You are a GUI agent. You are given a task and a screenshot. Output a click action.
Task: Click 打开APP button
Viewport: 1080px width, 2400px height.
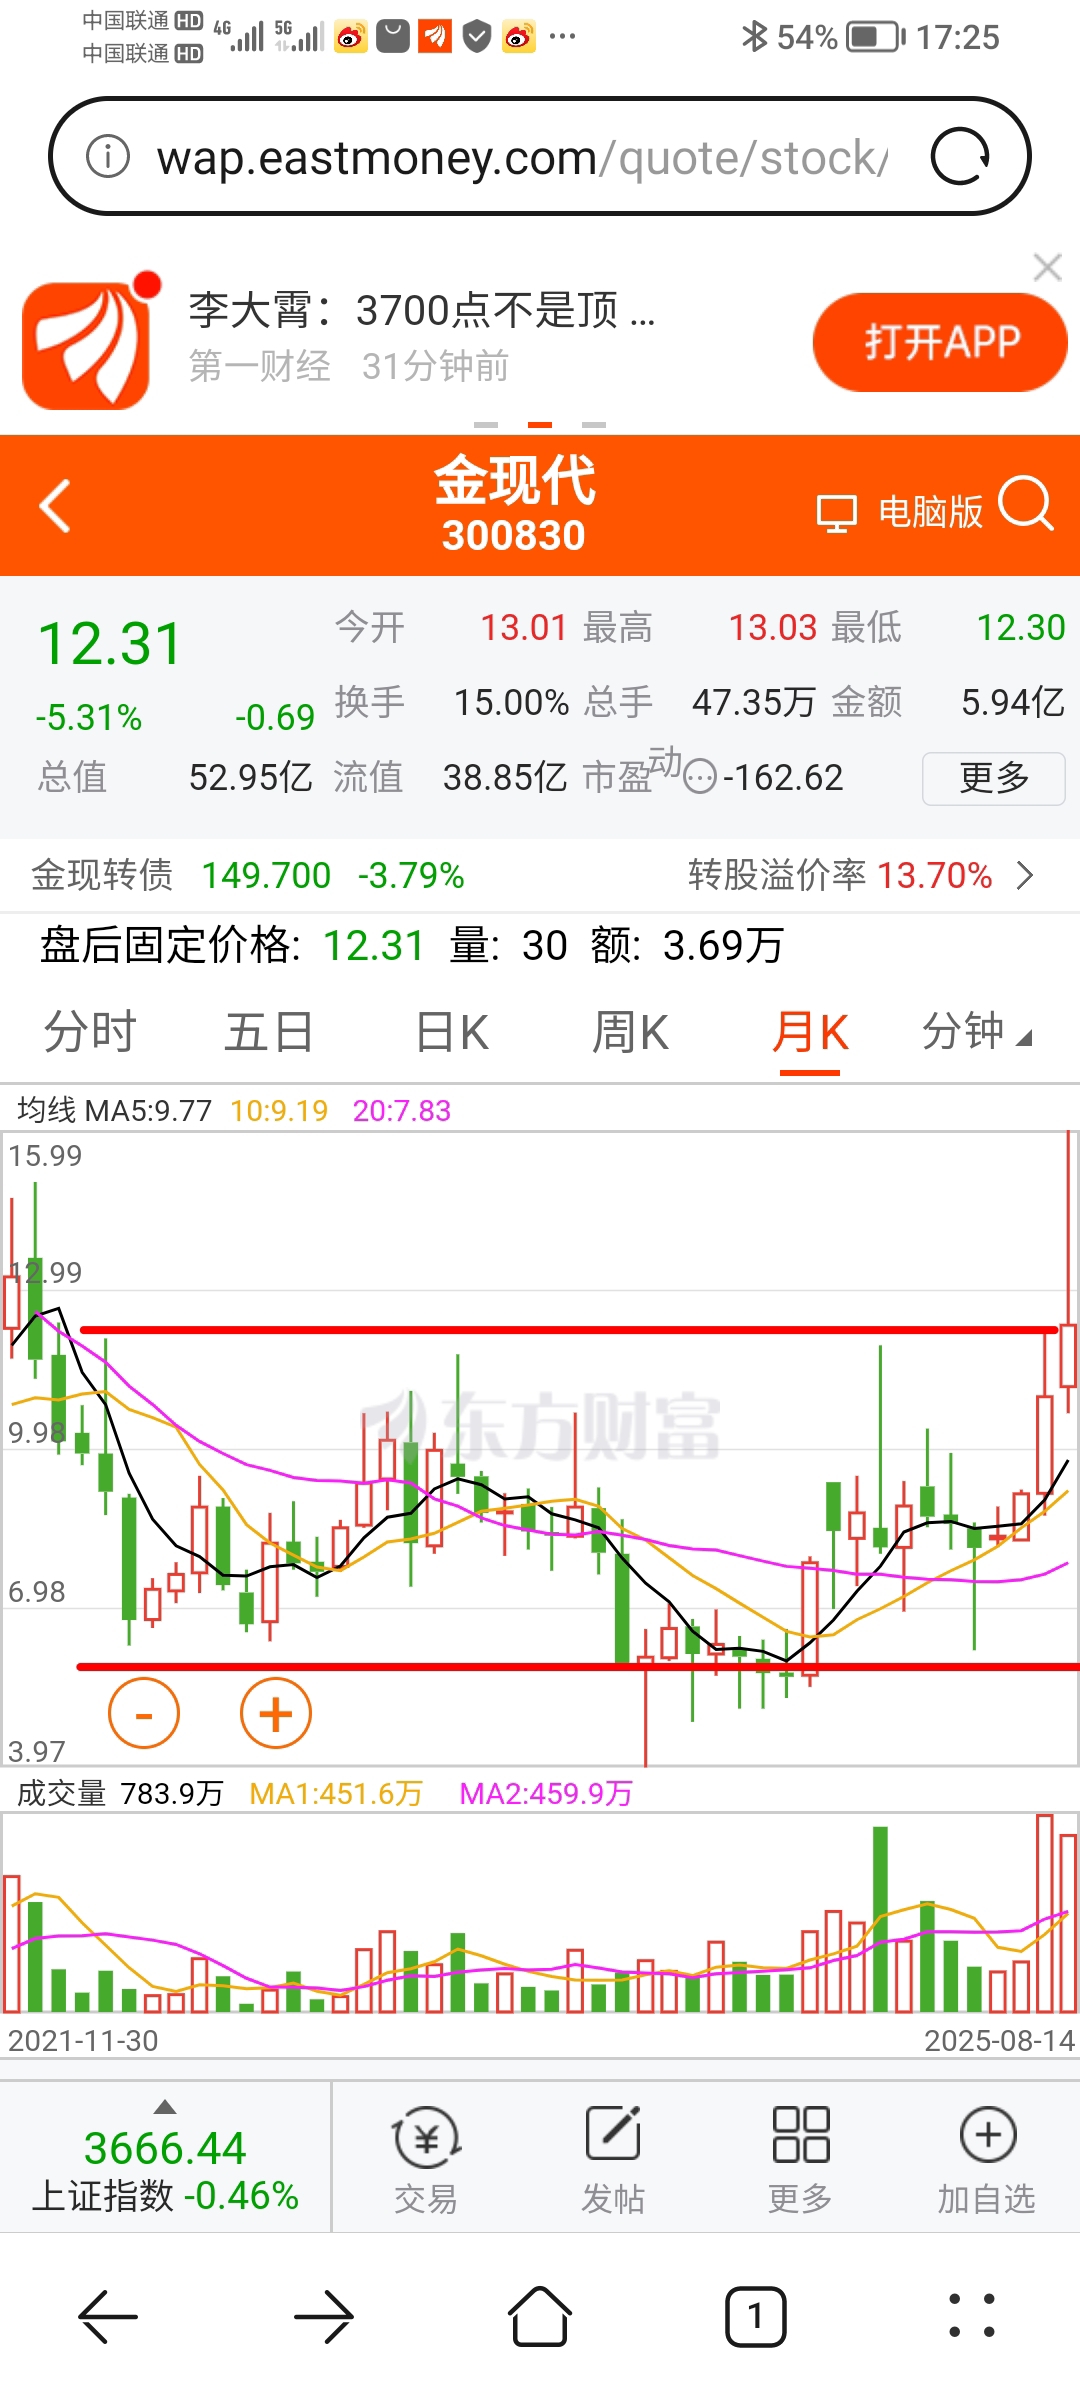[x=940, y=342]
